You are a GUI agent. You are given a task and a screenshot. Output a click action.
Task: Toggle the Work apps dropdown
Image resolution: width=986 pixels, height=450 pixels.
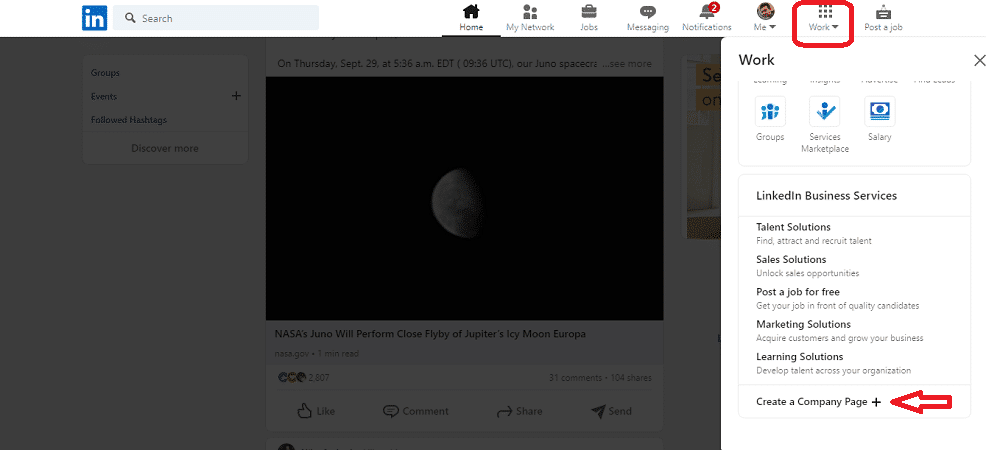coord(824,18)
